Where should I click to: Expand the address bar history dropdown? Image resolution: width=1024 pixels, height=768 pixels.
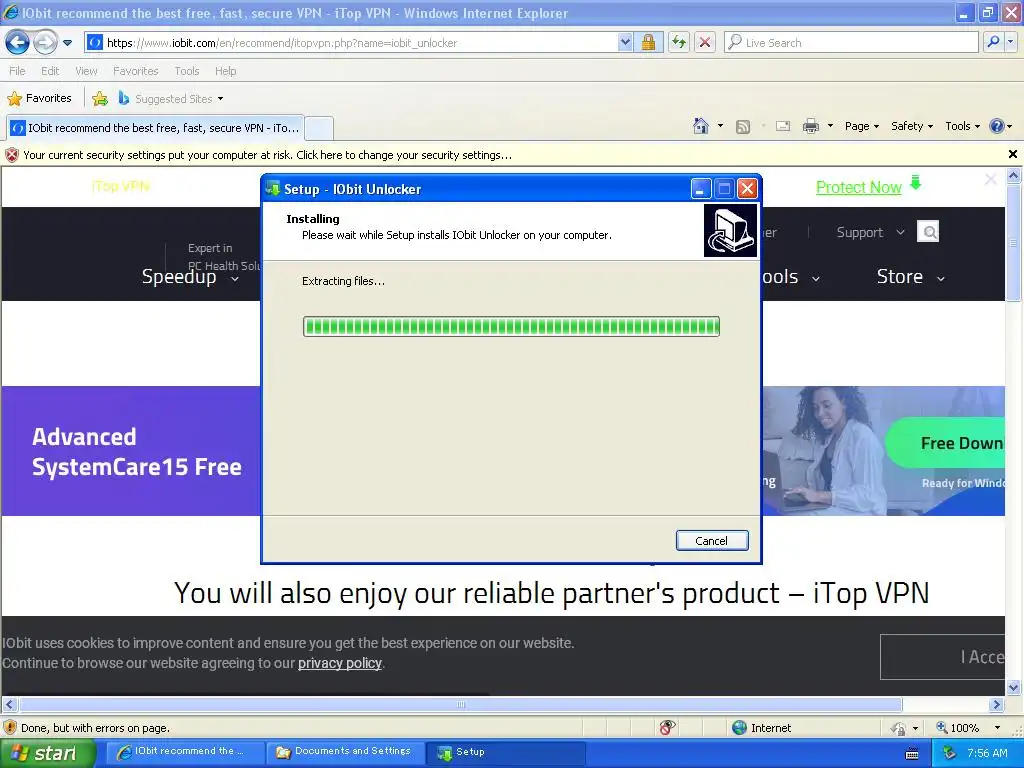625,42
